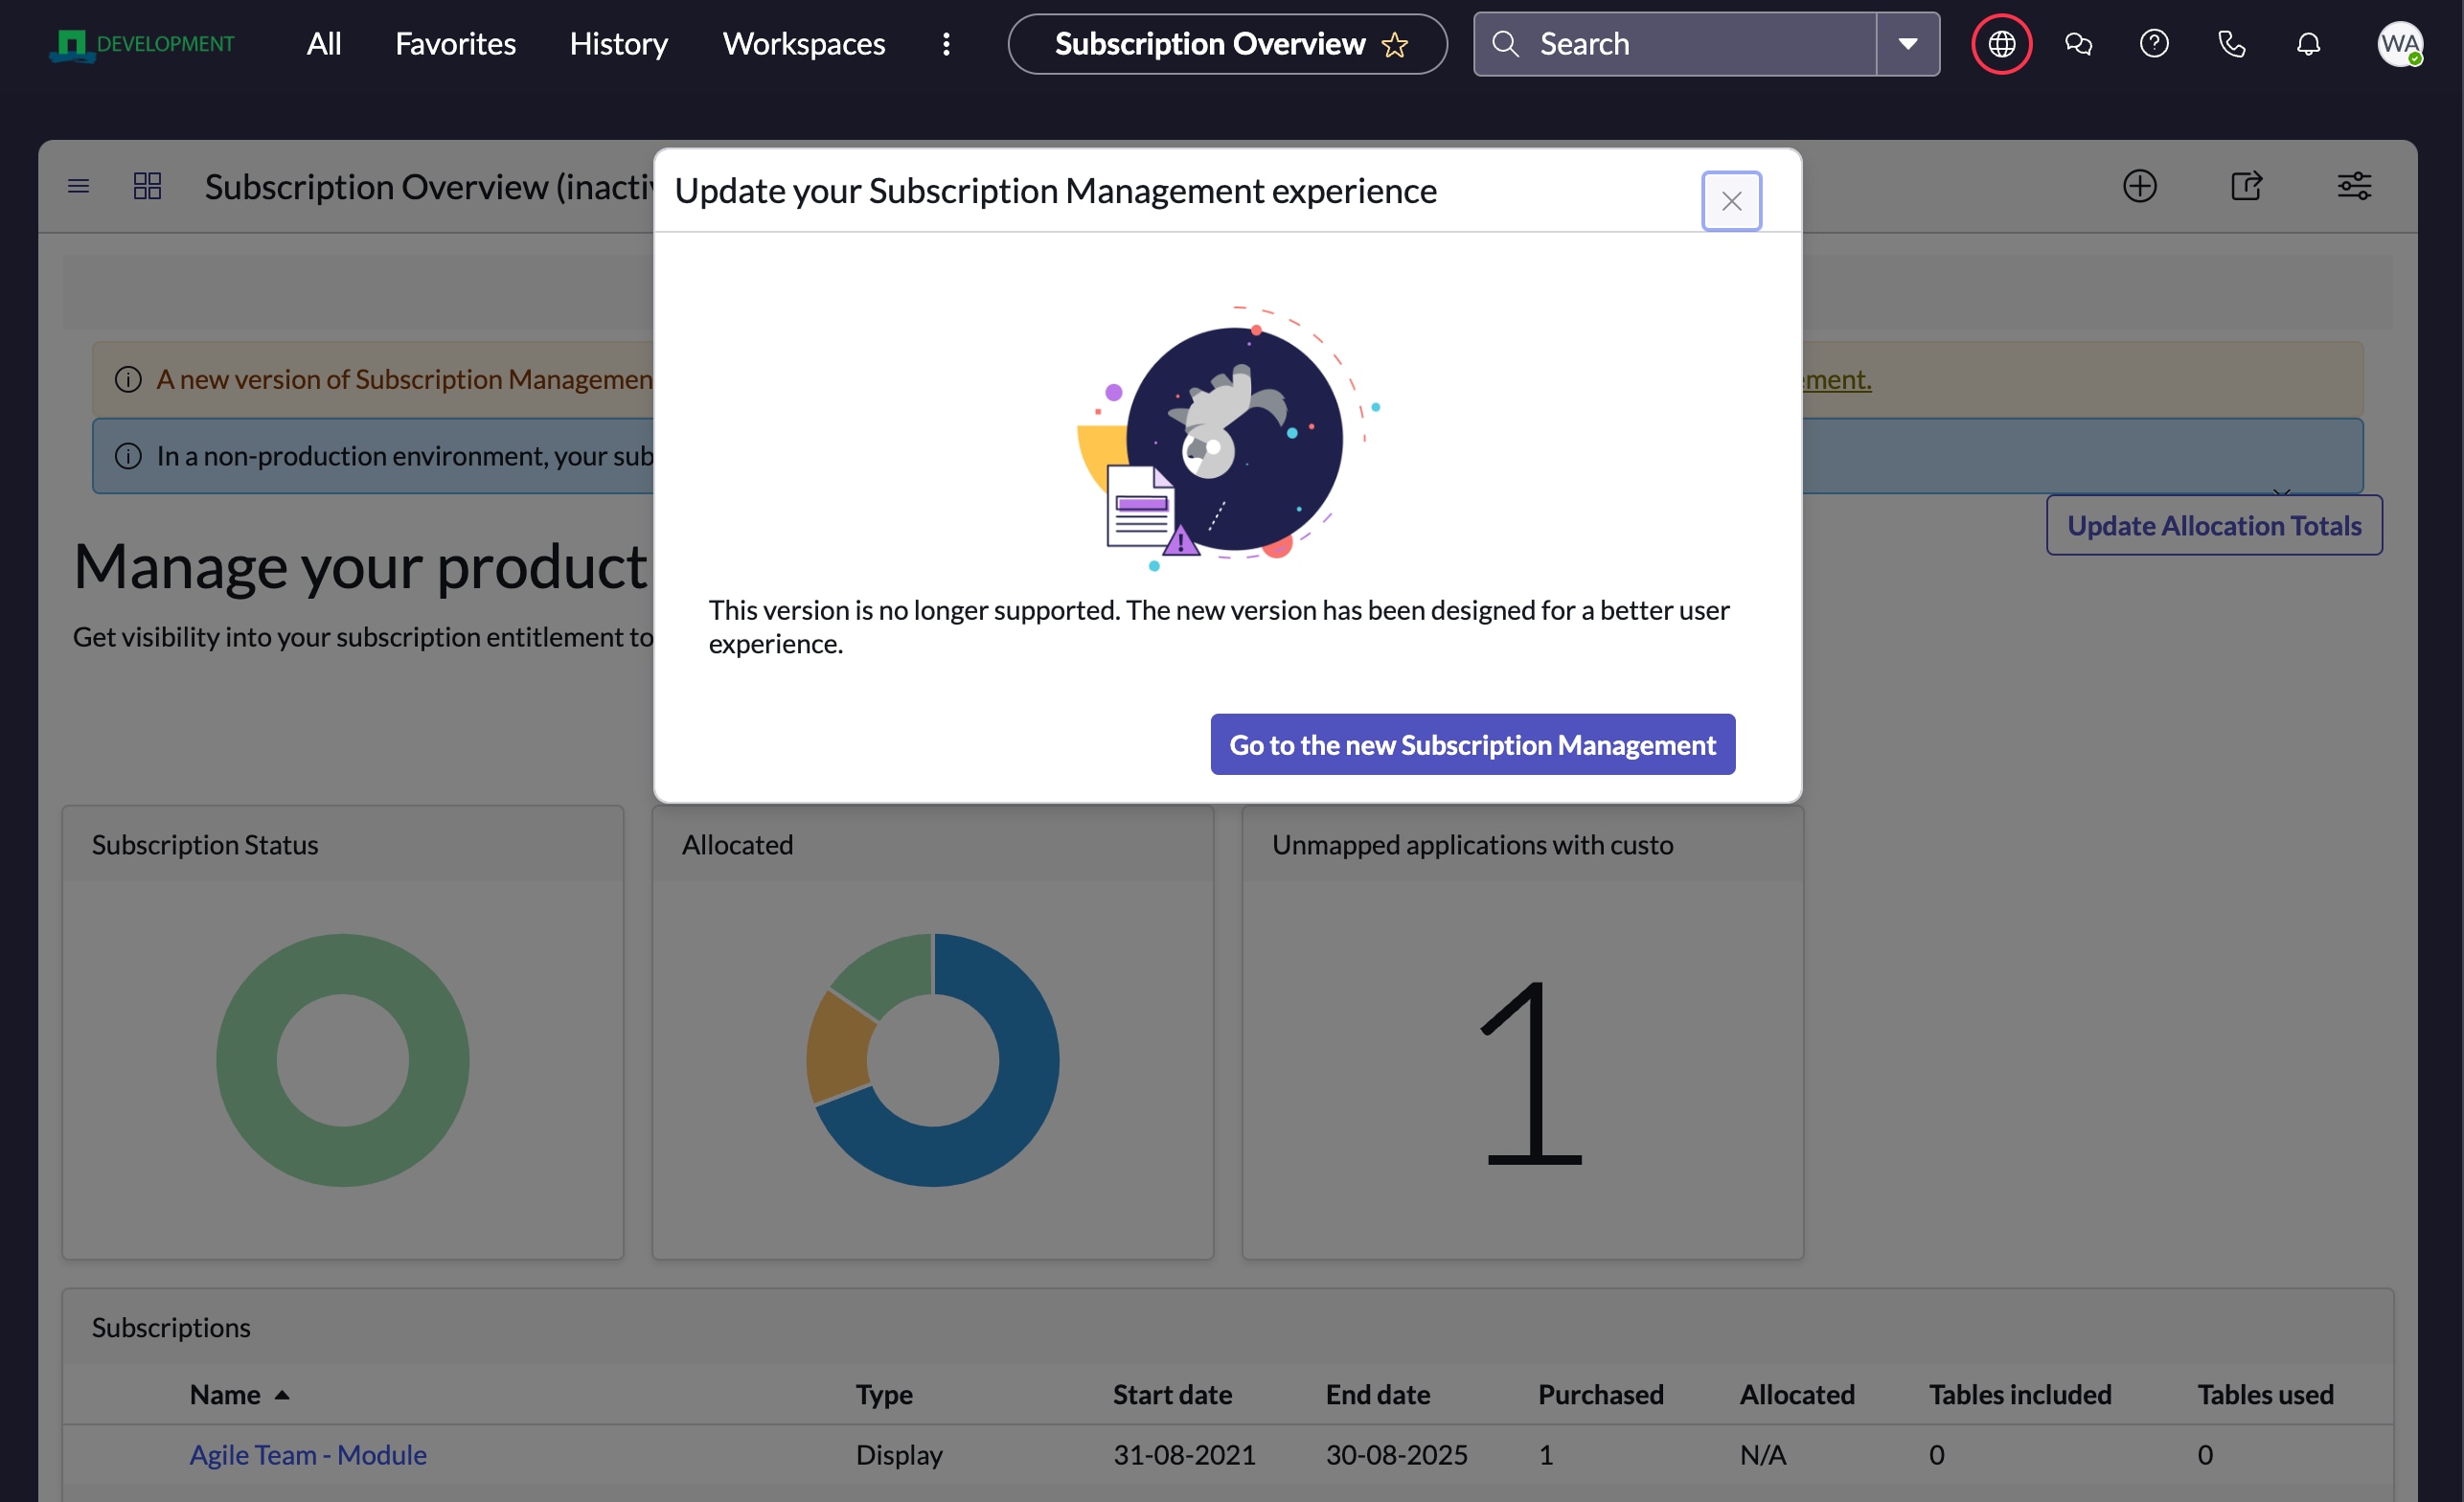Screen dimensions: 2464x1502
Task: Close the Update Subscription Management dialog
Action: click(x=1731, y=201)
